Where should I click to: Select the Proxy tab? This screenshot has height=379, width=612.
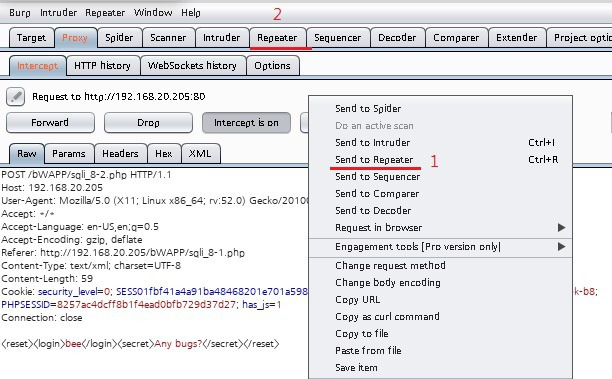75,37
